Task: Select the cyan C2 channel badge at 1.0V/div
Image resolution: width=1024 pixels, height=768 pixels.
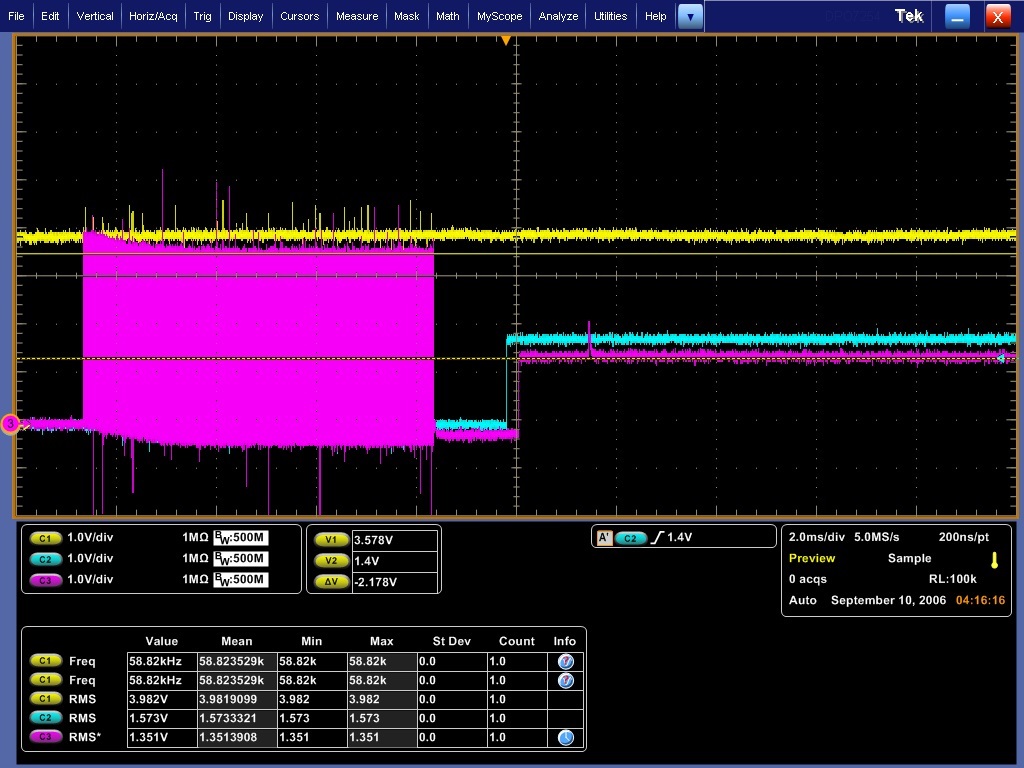Action: tap(47, 559)
